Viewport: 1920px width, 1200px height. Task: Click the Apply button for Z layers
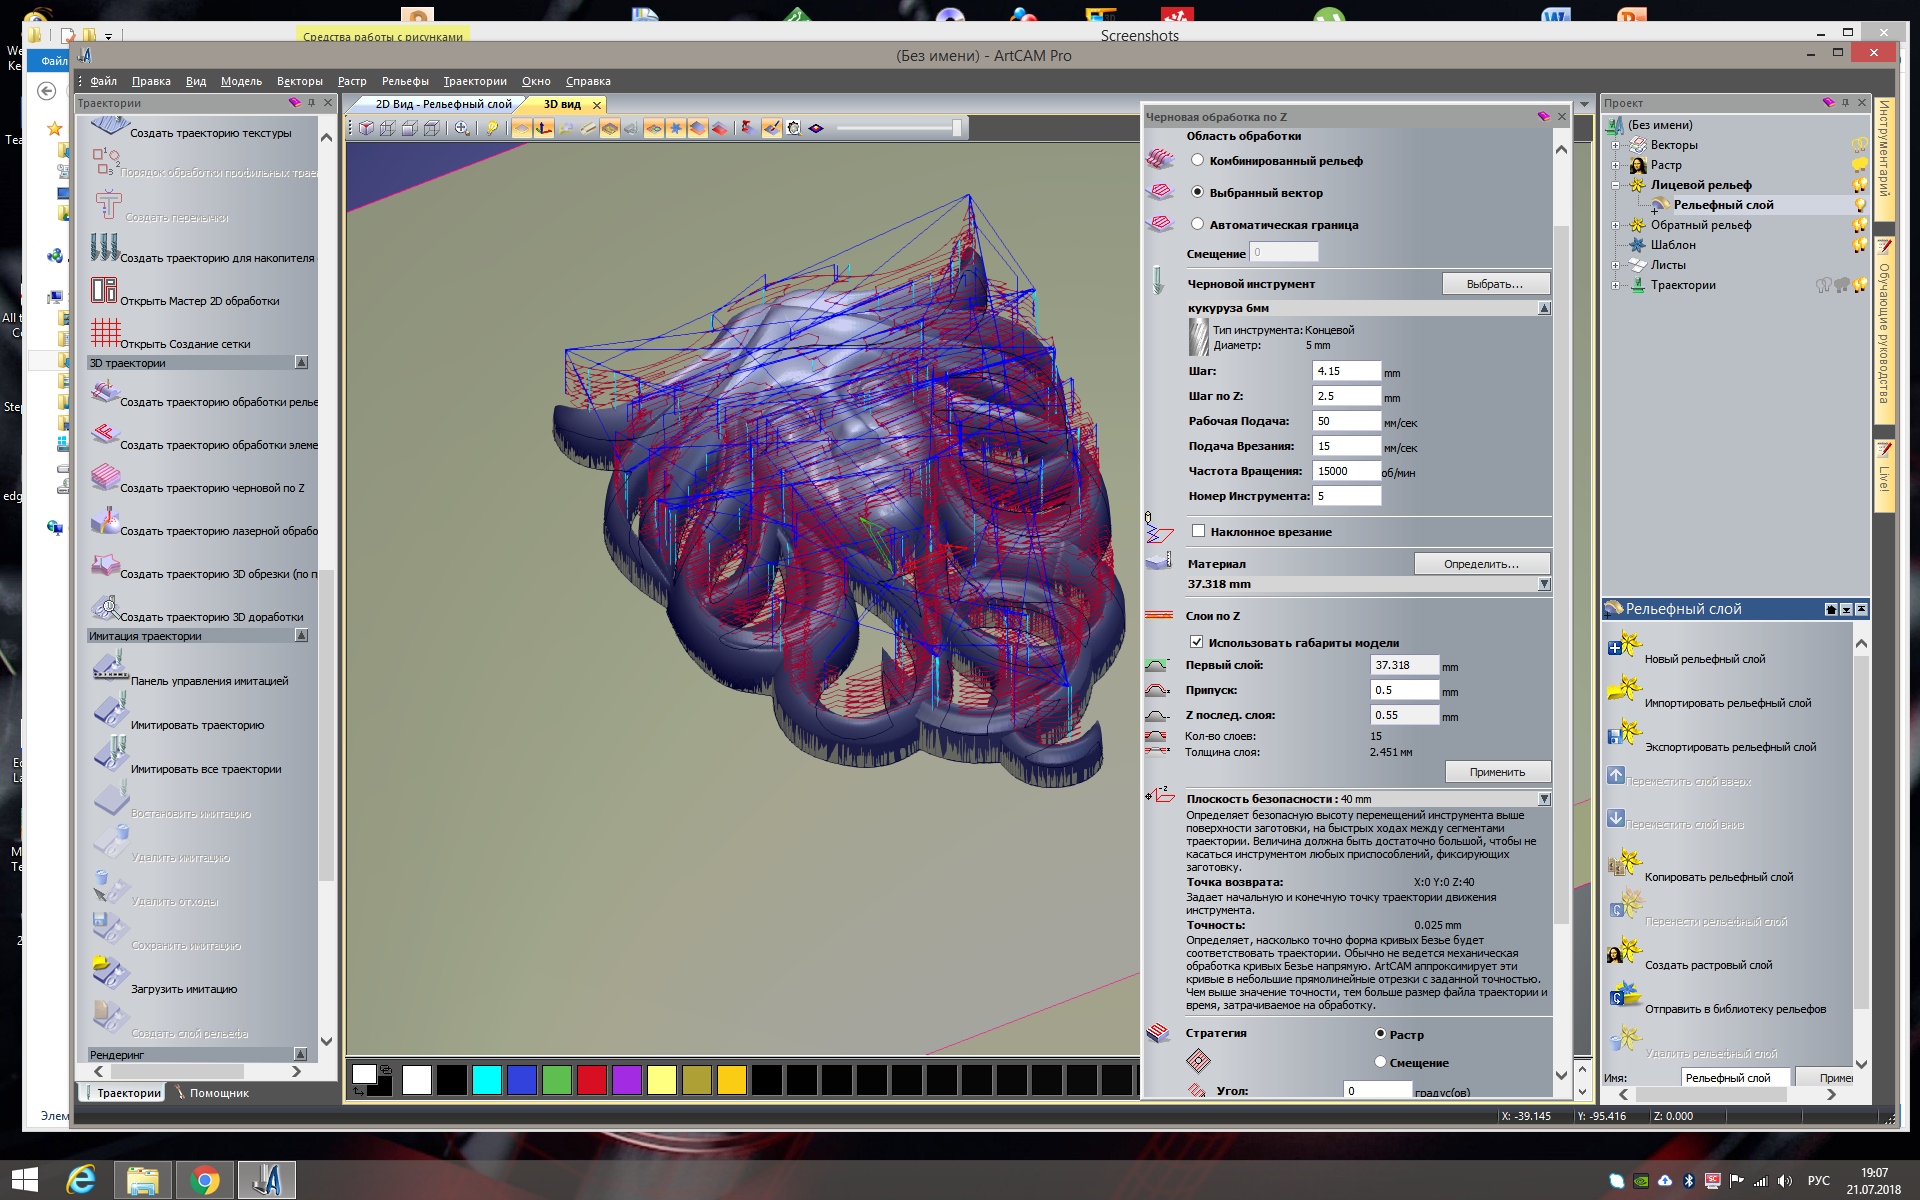click(1497, 772)
